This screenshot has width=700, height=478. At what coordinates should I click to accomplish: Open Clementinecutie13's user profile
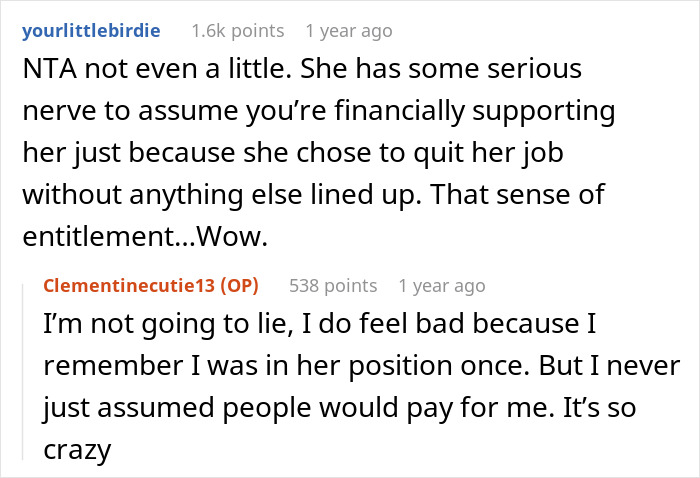[129, 286]
